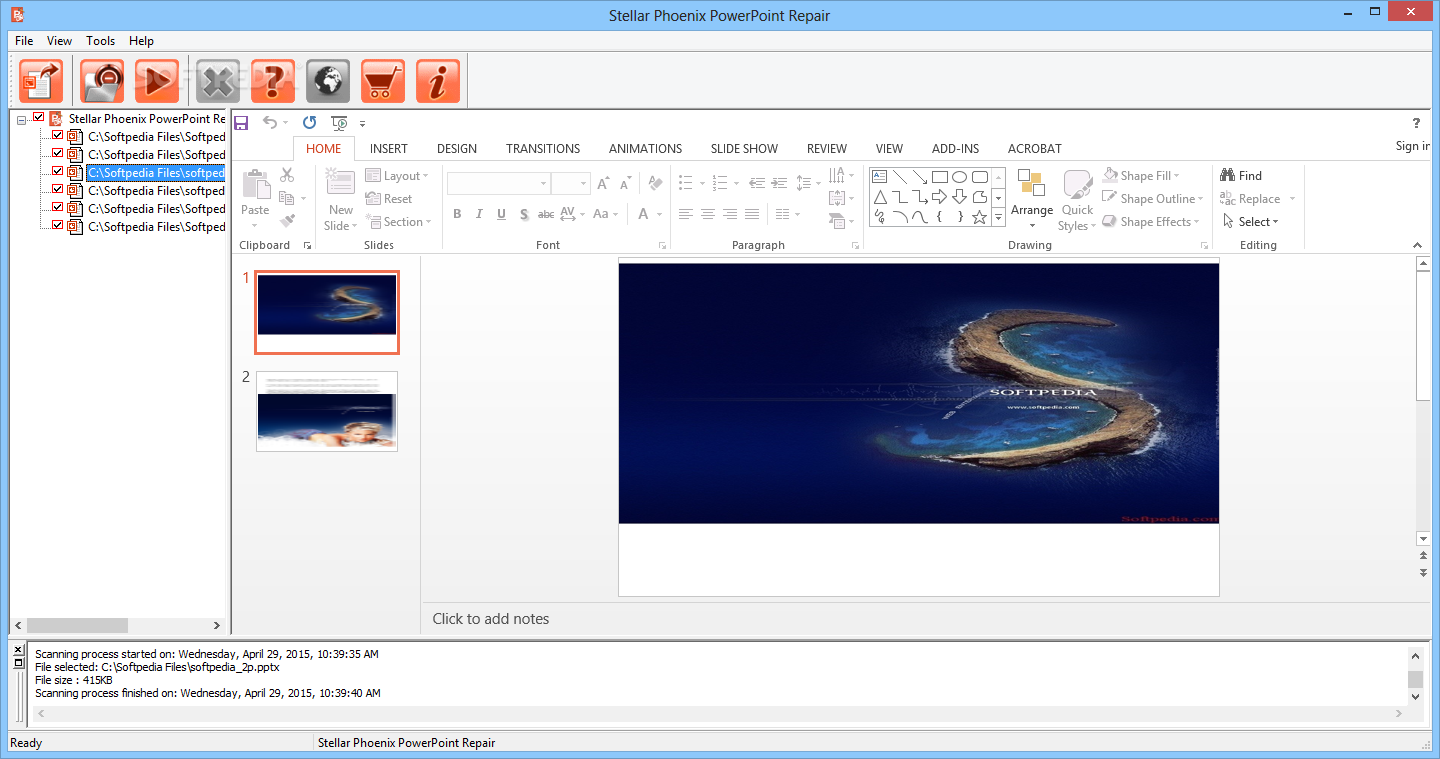Click the New Slide button
The width and height of the screenshot is (1440, 759).
(x=340, y=200)
